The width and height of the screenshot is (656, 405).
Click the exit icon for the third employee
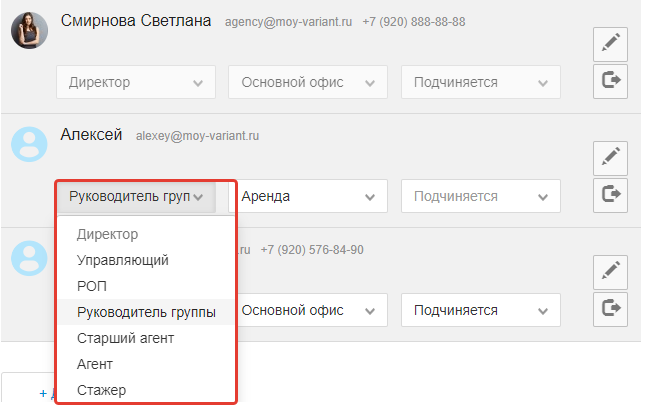click(610, 309)
